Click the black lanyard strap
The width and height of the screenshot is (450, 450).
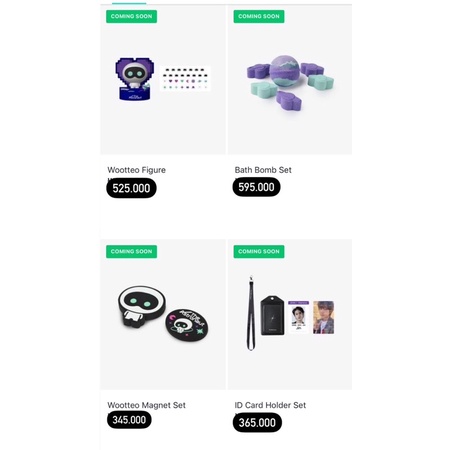(251, 313)
